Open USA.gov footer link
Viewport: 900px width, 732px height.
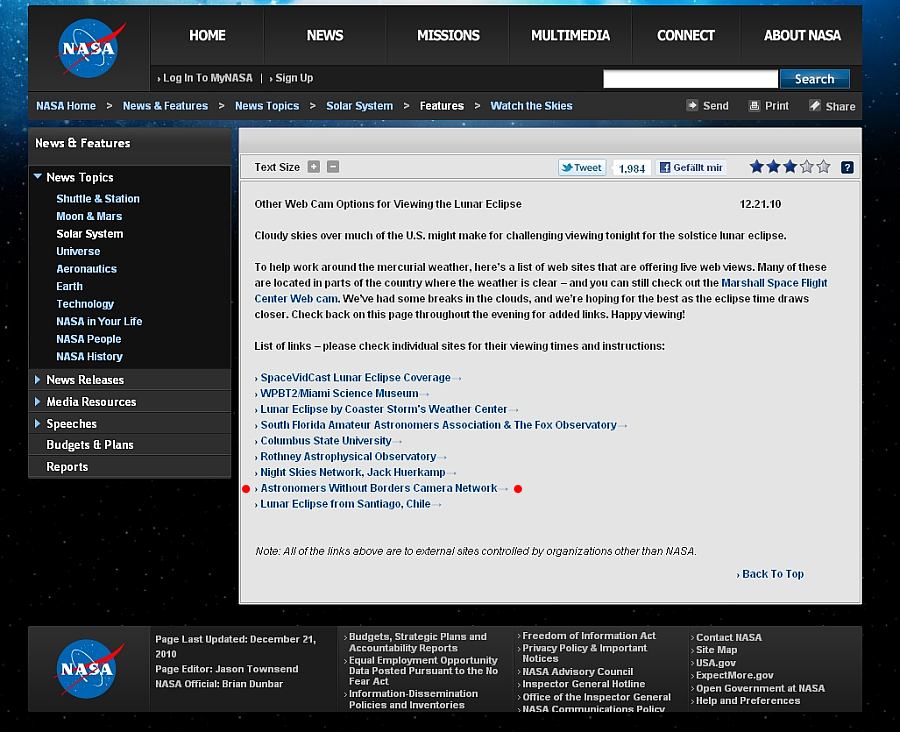coord(716,663)
